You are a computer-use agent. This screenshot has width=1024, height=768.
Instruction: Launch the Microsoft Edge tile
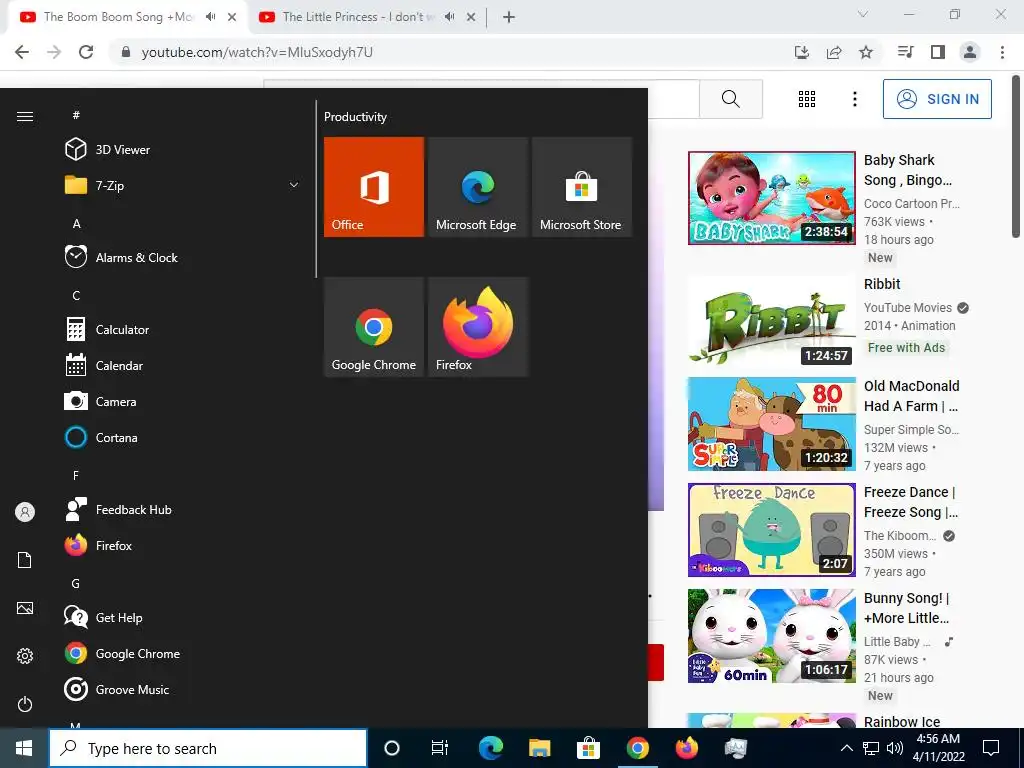coord(478,187)
